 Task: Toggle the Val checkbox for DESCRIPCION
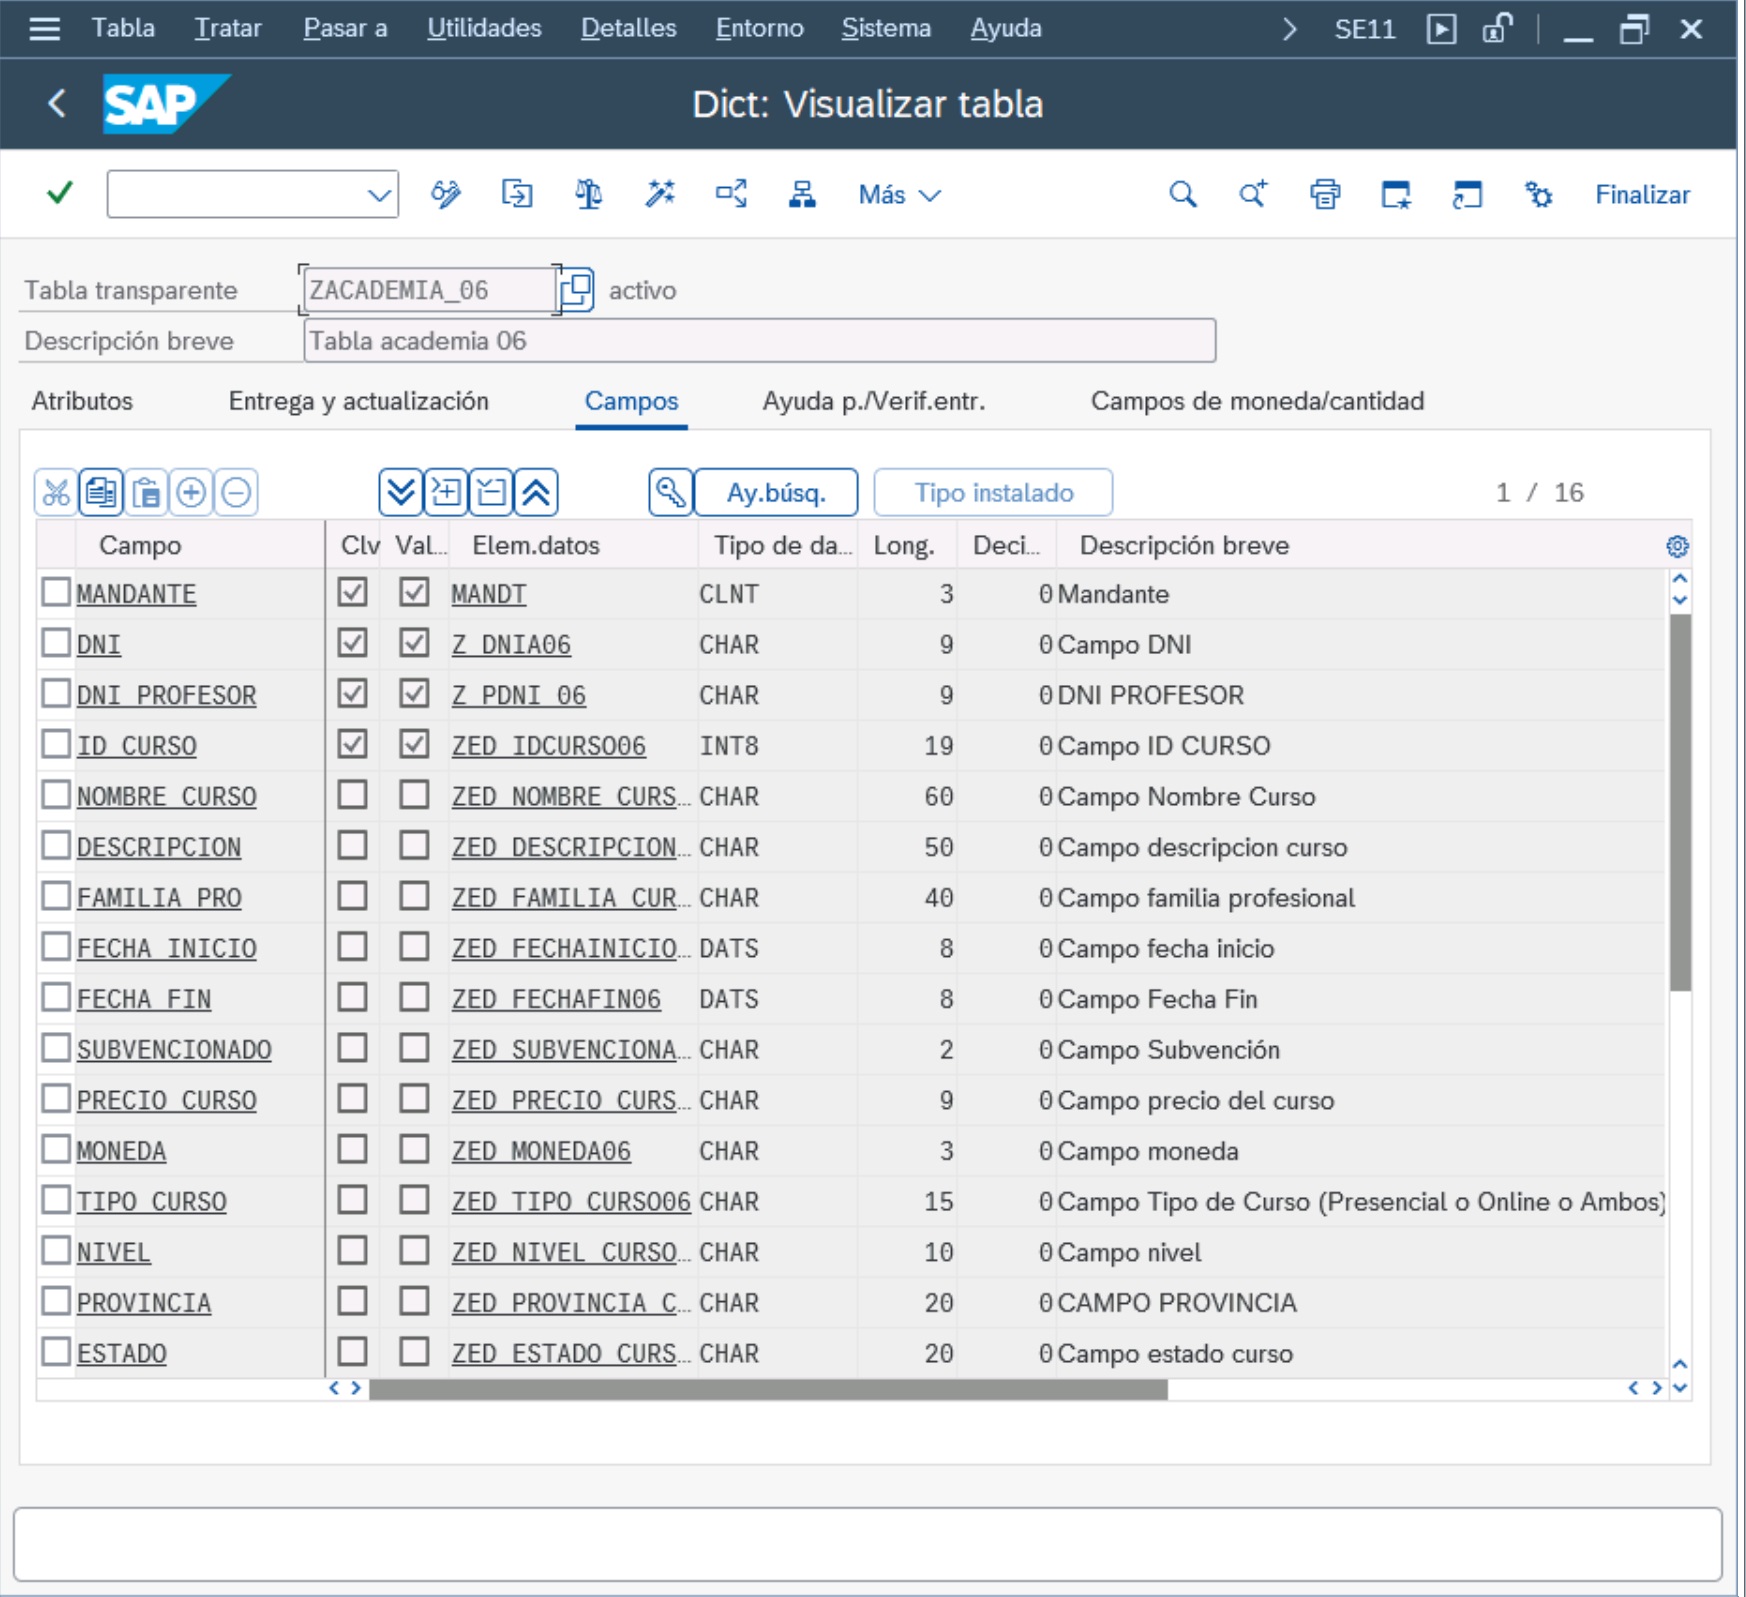pyautogui.click(x=414, y=846)
